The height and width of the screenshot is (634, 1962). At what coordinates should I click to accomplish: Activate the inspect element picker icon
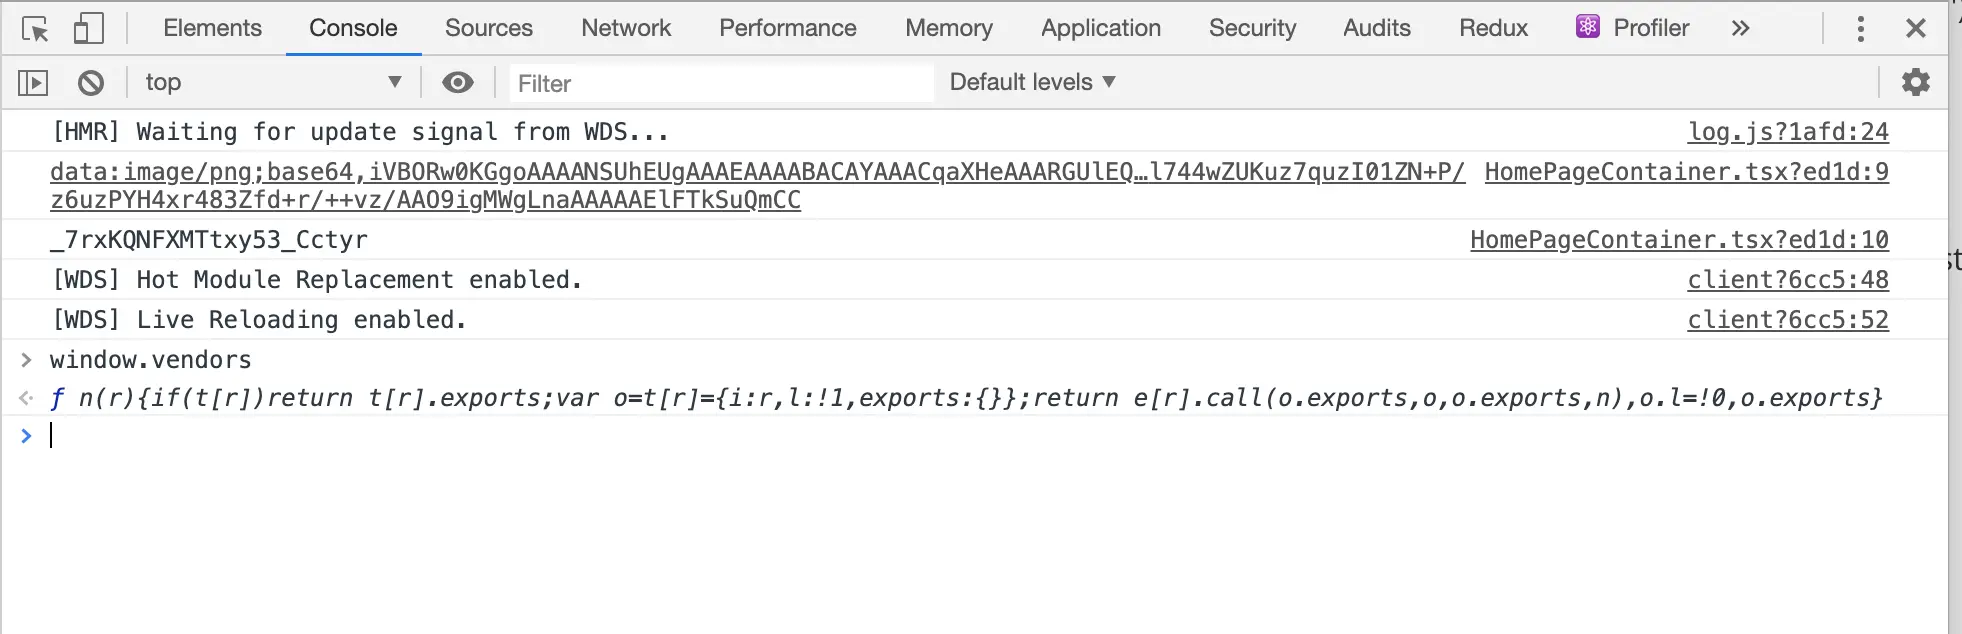tap(35, 29)
